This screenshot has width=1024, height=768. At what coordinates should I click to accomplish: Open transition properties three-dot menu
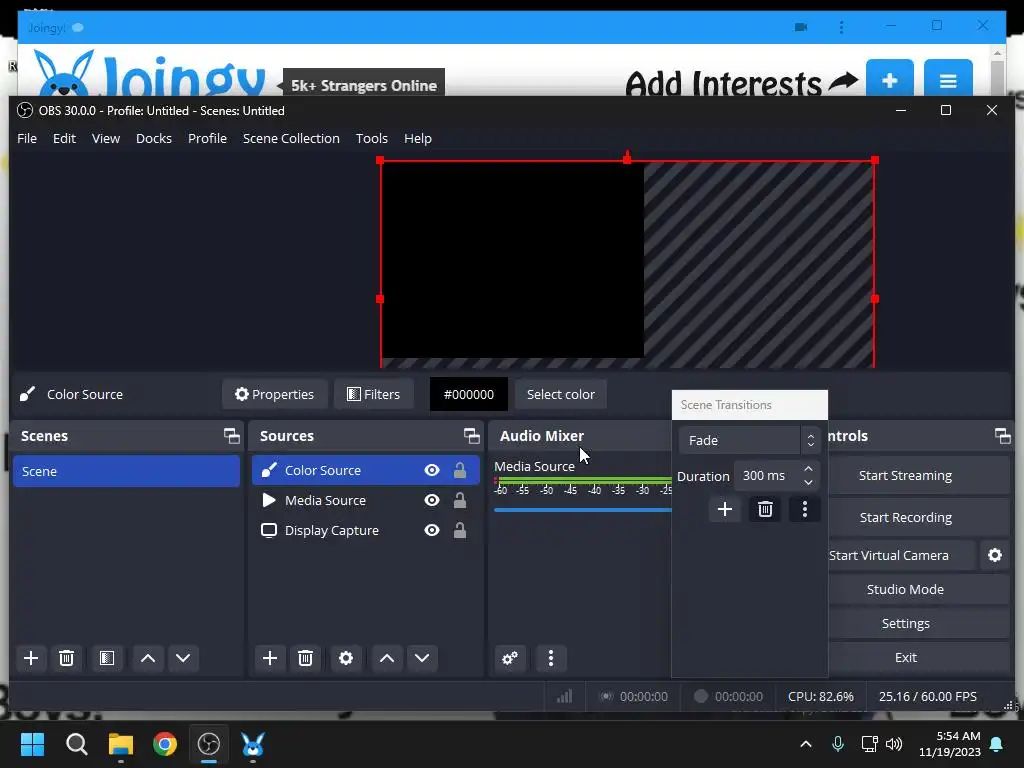coord(805,509)
